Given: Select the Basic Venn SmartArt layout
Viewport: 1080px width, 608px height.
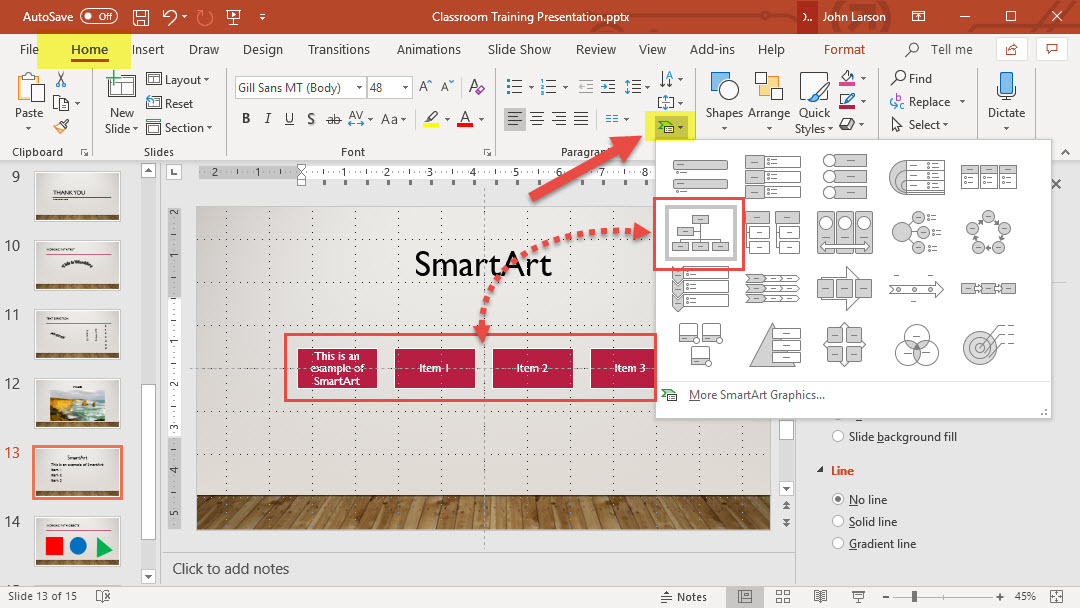Looking at the screenshot, I should coord(916,344).
